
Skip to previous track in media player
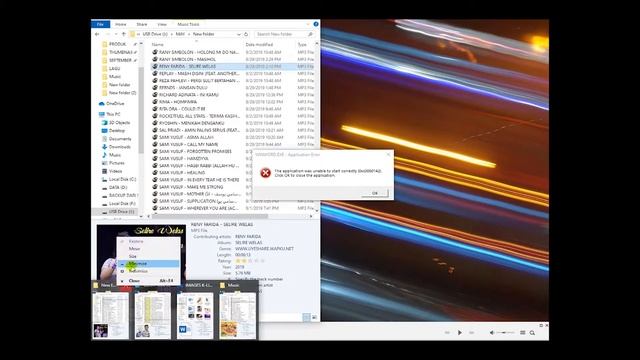click(x=447, y=333)
